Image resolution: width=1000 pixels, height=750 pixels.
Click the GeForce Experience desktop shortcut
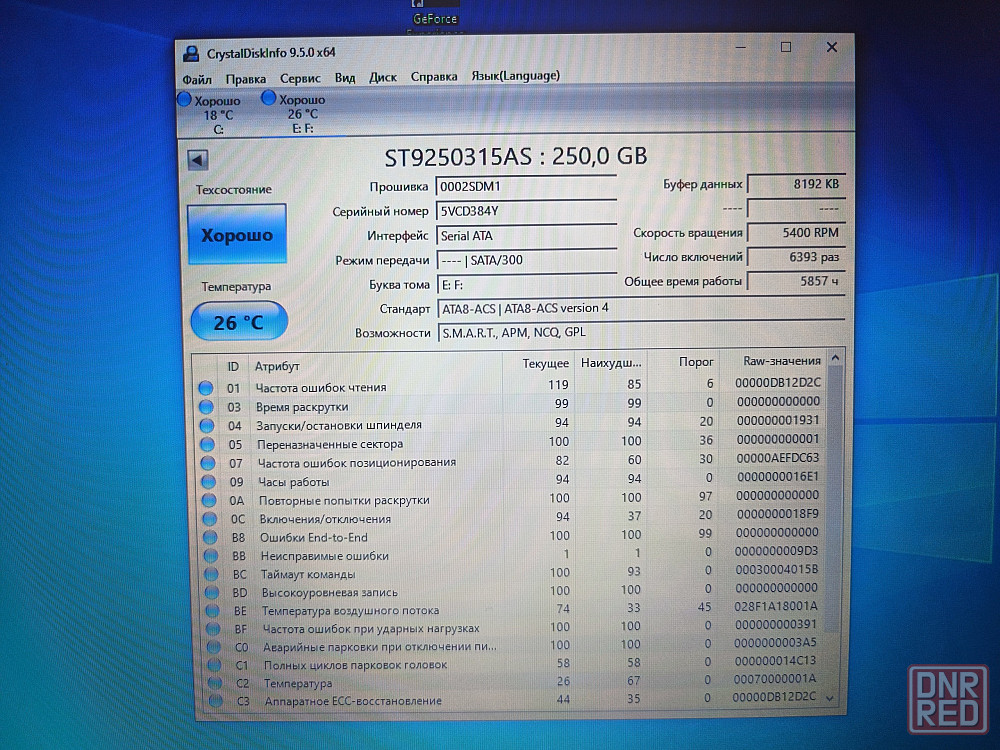(434, 17)
